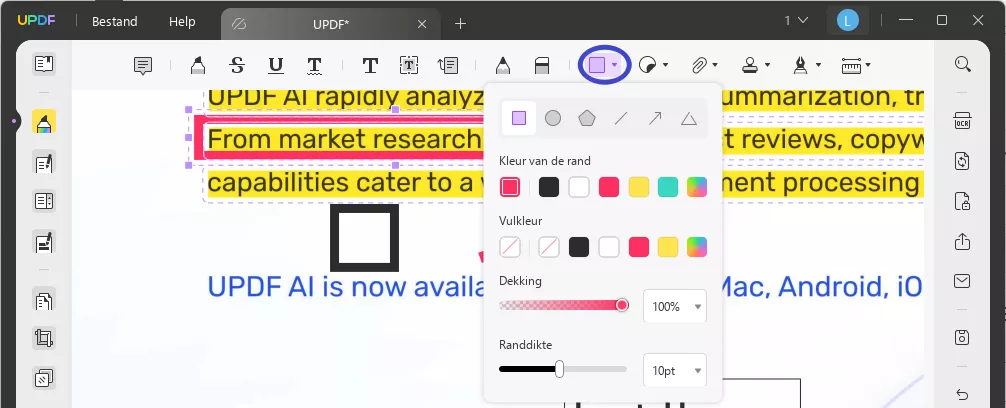
Task: Open the page tools stack sidebar icon
Action: pos(44,378)
